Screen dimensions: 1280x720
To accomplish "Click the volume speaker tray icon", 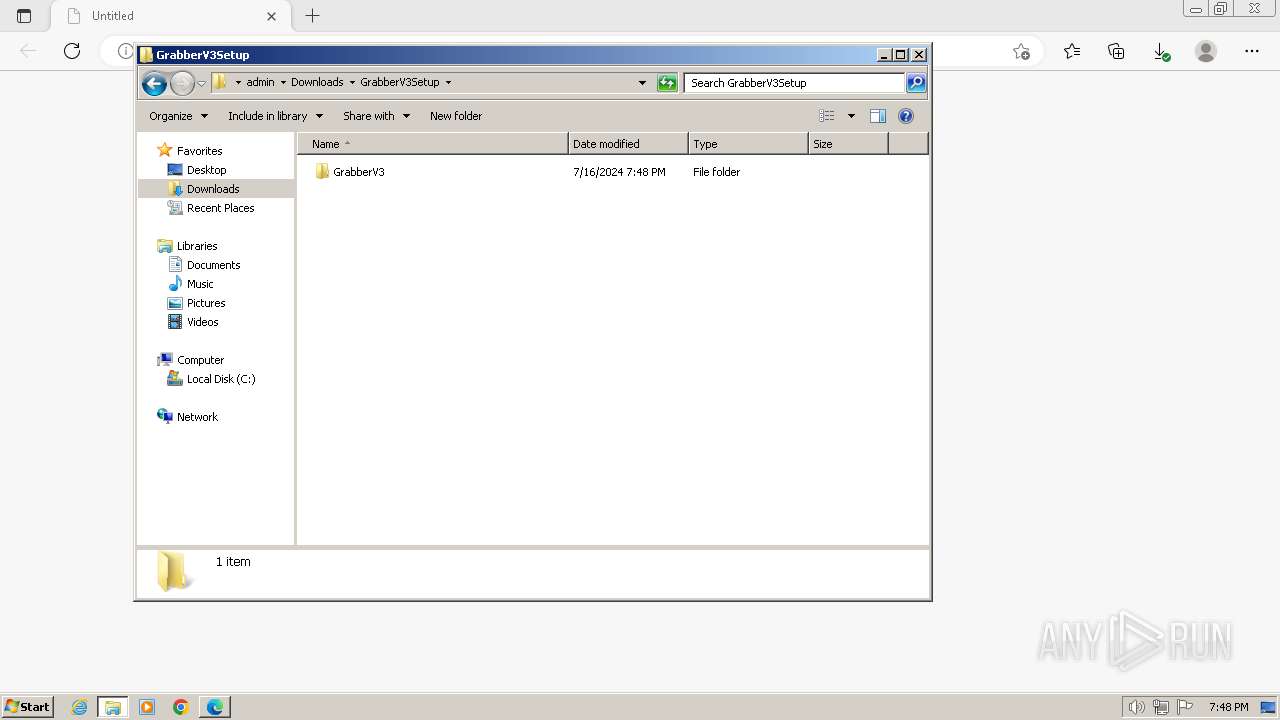I will point(1136,707).
